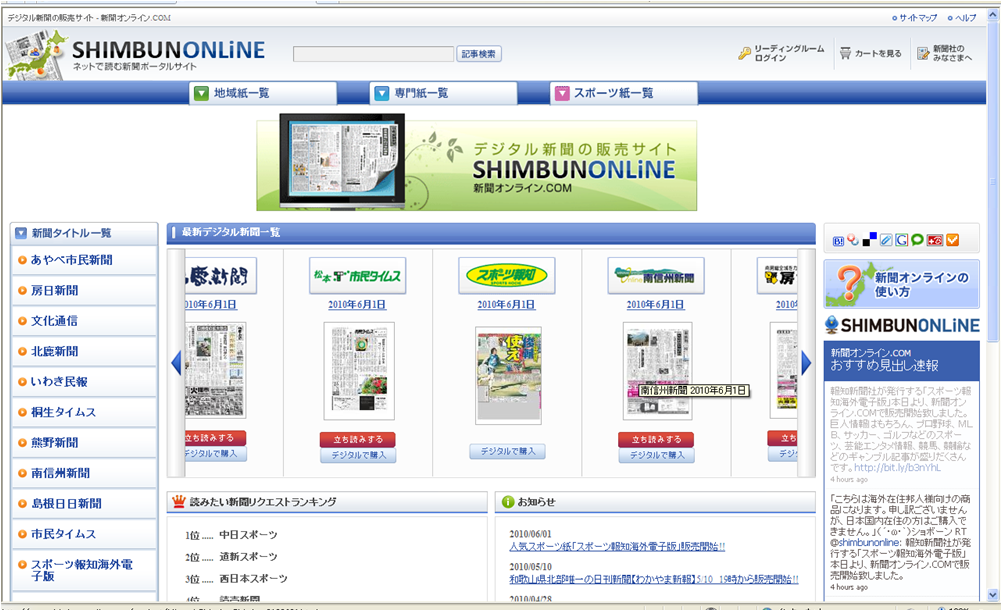The width and height of the screenshot is (1002, 611).
Task: Select いわき民報 in the title list
Action: click(x=84, y=382)
